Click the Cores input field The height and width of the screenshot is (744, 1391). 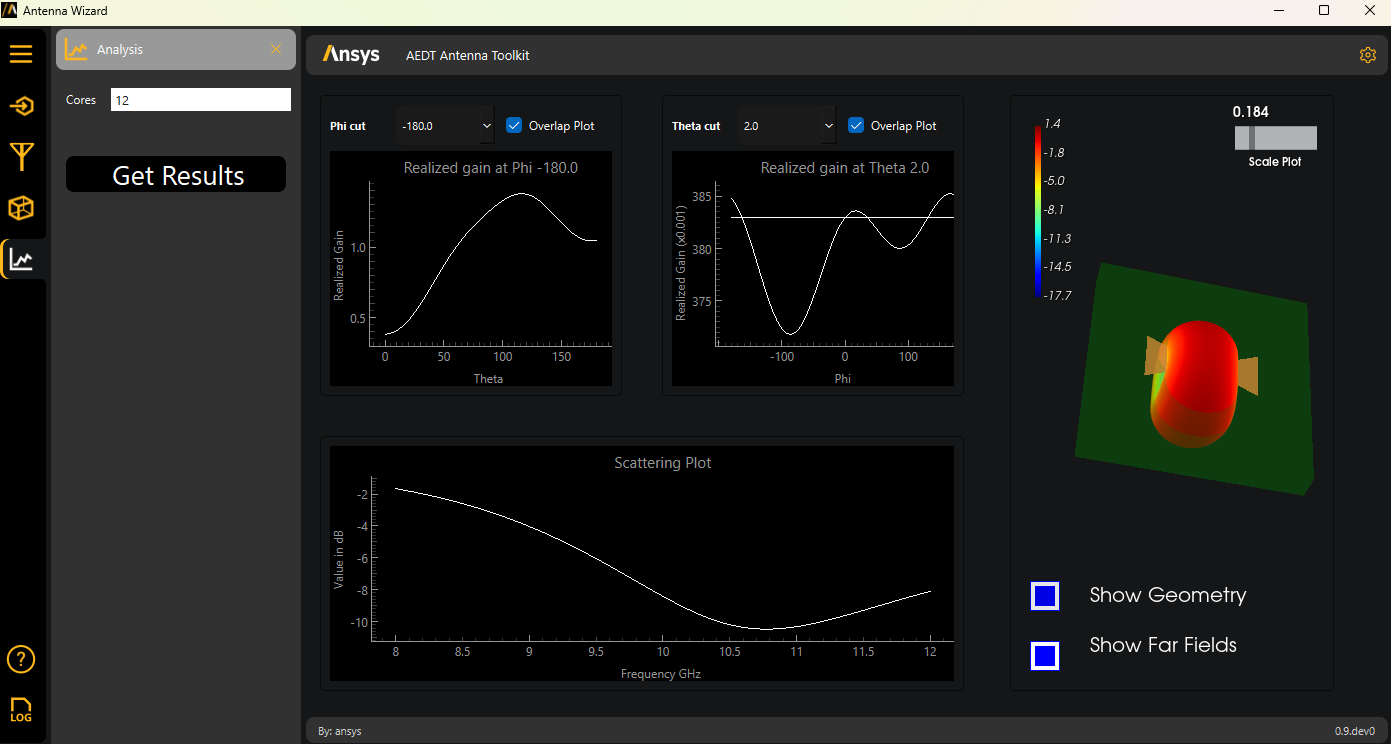tap(201, 100)
